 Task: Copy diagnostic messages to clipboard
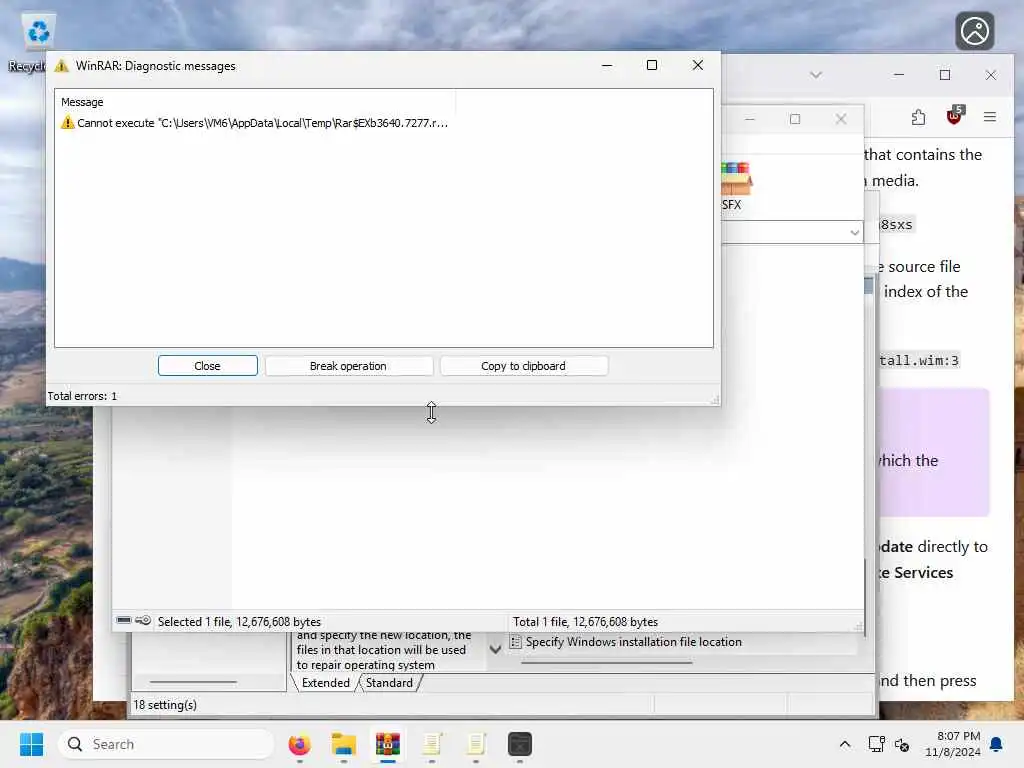[x=524, y=366]
